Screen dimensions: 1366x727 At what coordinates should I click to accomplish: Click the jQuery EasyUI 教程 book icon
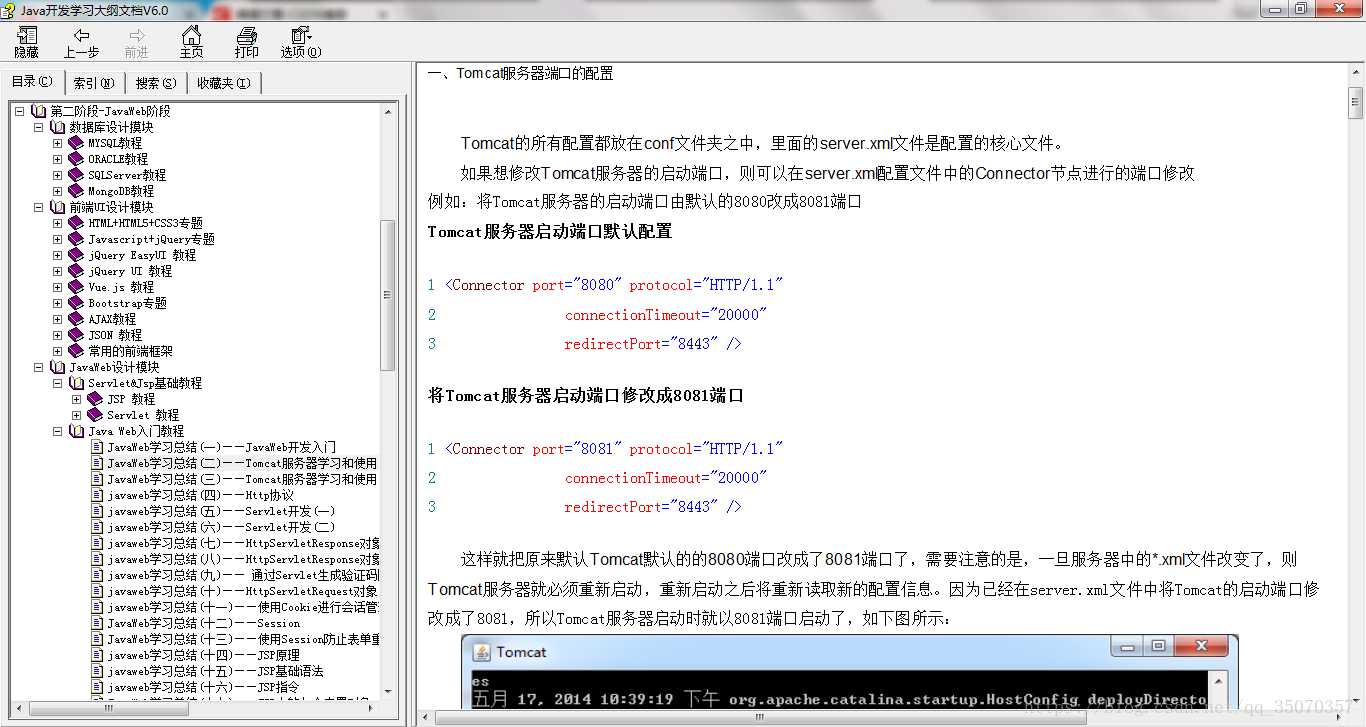tap(76, 255)
